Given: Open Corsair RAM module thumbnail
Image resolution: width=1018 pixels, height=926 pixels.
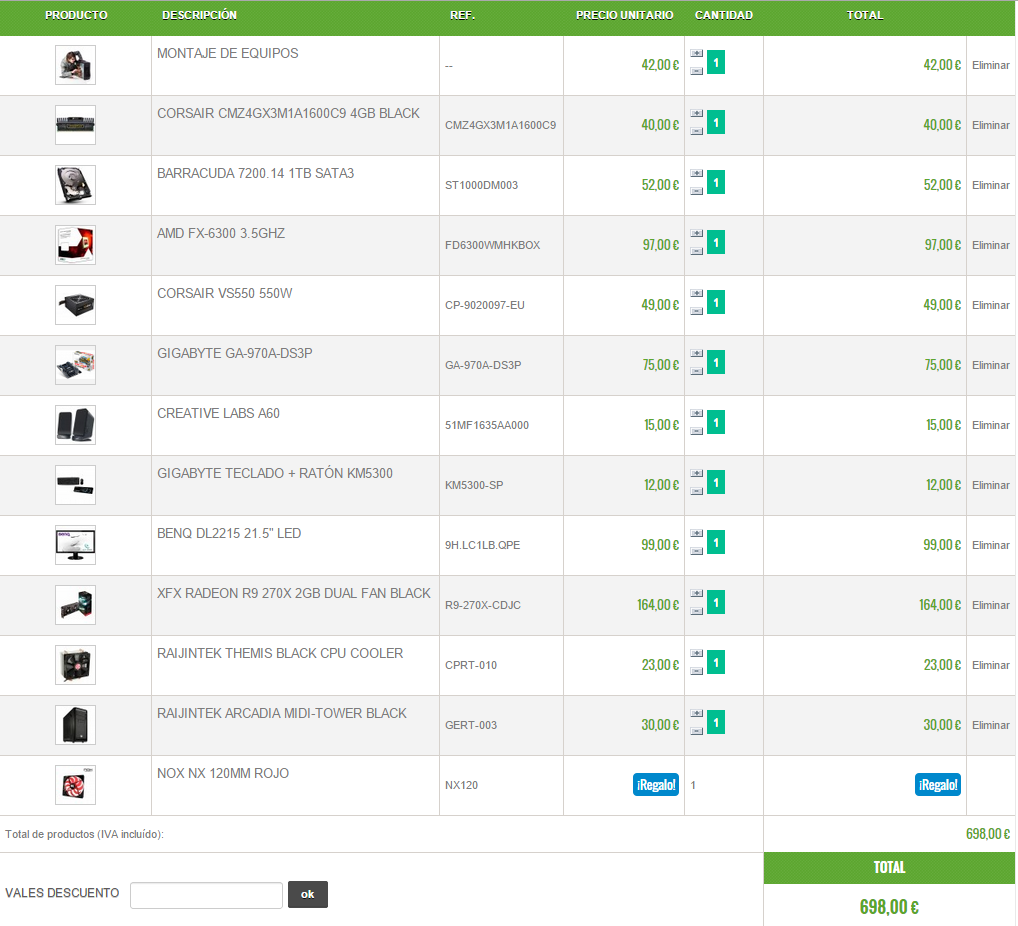Looking at the screenshot, I should pyautogui.click(x=75, y=125).
